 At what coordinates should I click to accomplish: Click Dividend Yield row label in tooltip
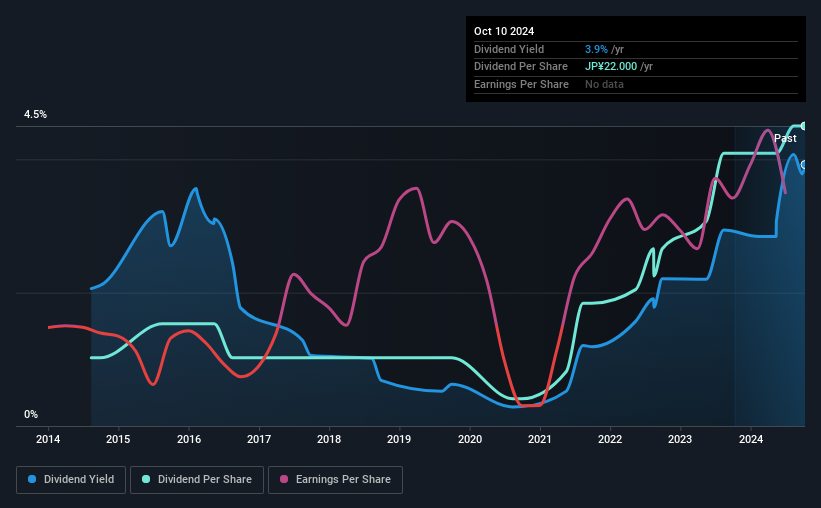coord(509,49)
